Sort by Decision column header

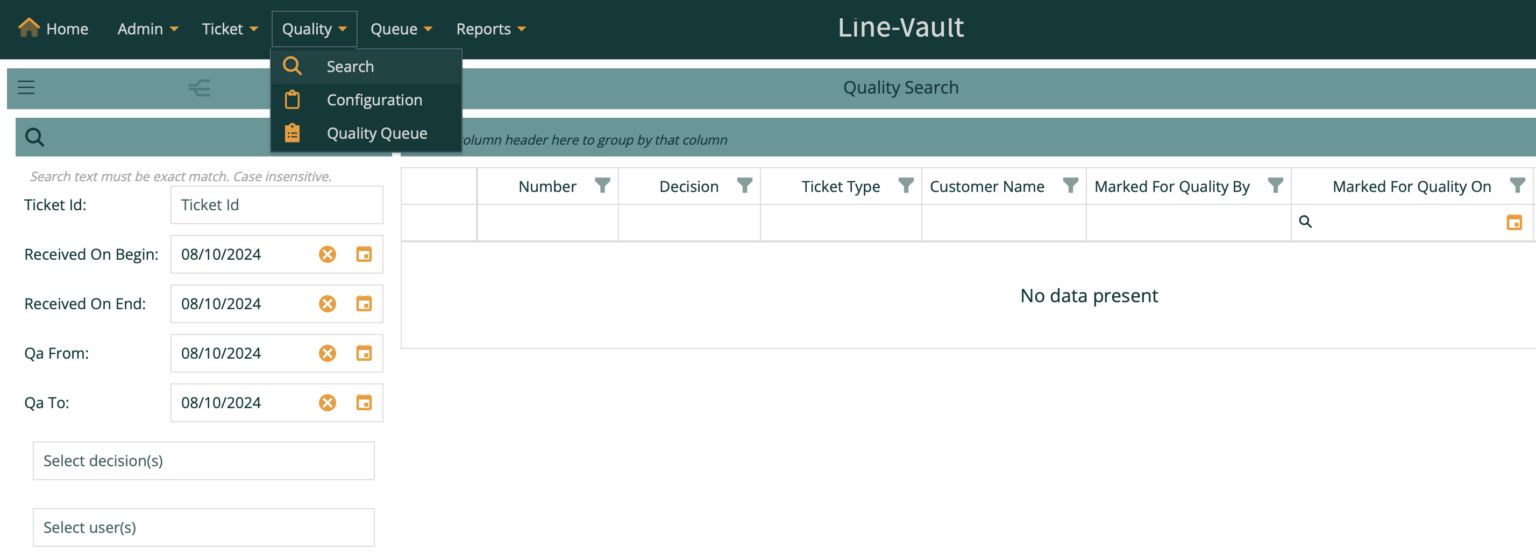coord(688,186)
